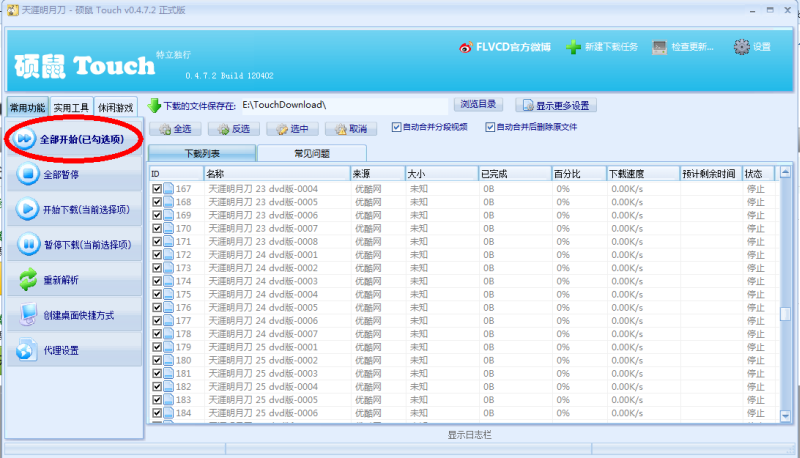Viewport: 800px width, 458px height.
Task: Sort by the 来源 column header
Action: pos(378,174)
